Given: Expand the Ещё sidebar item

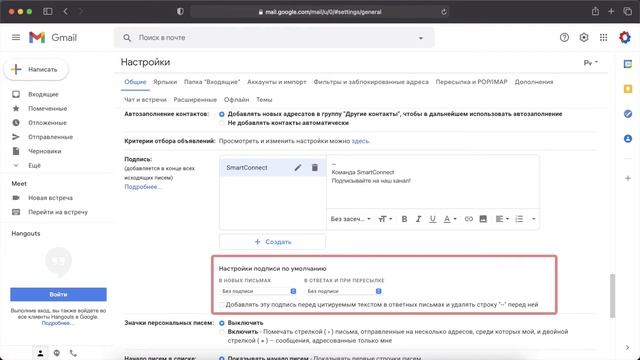Looking at the screenshot, I should [x=34, y=165].
